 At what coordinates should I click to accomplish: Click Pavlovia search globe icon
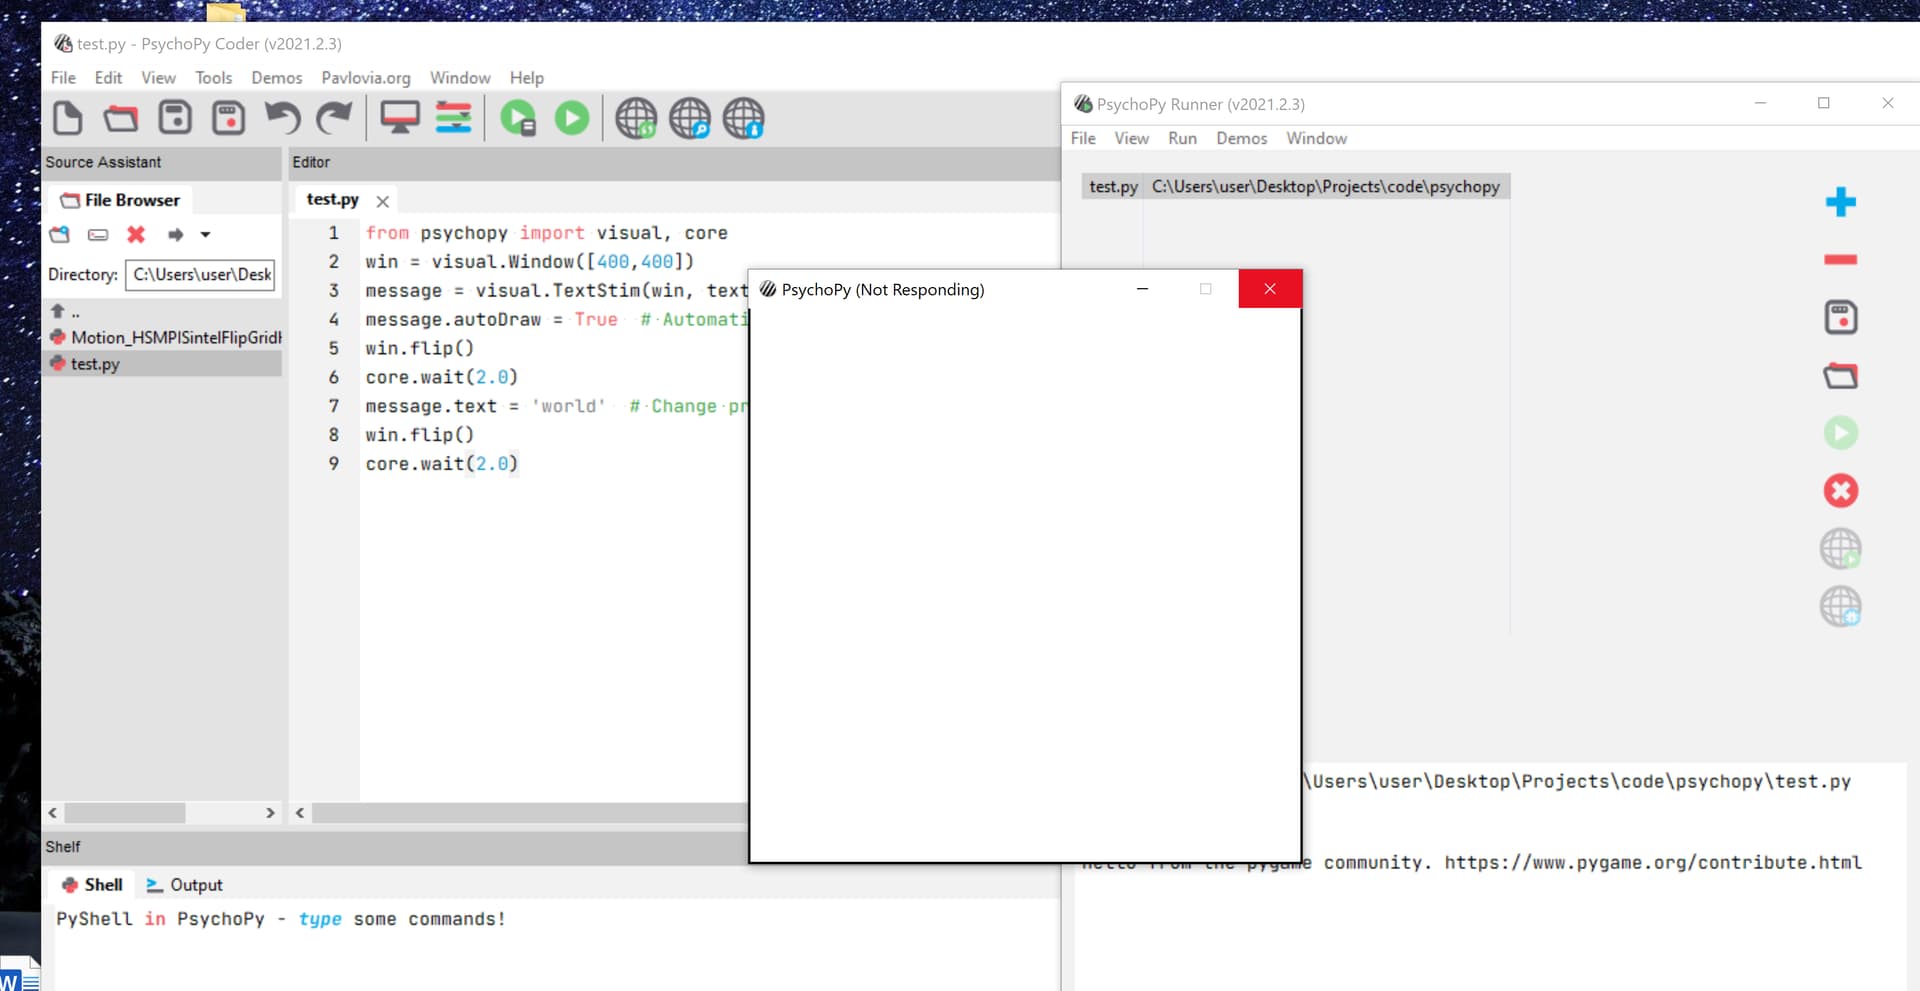[690, 118]
